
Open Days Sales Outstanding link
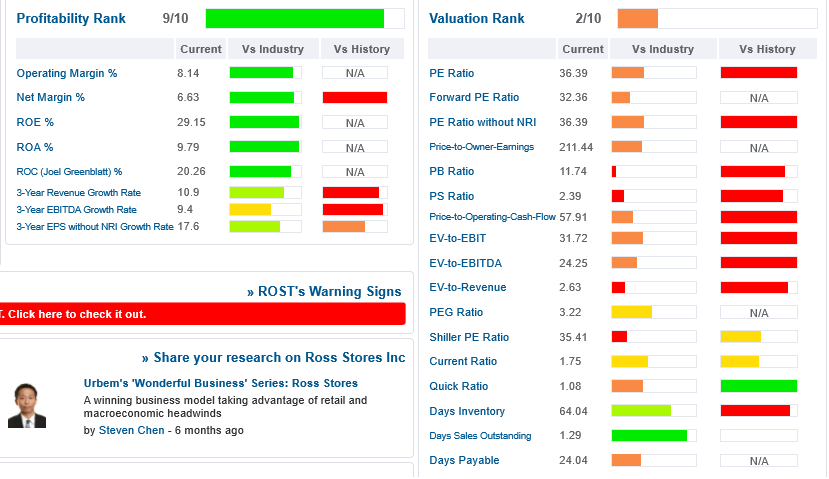point(480,436)
